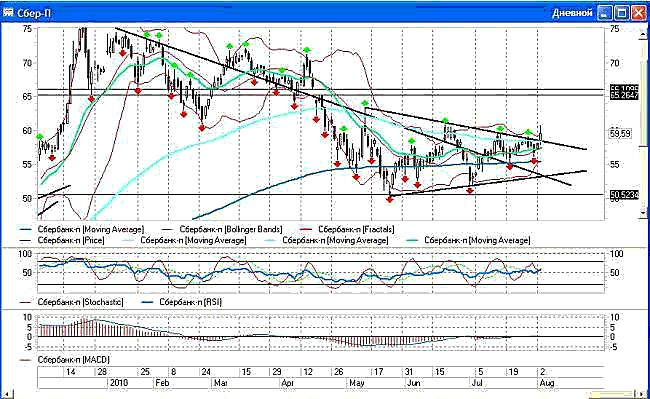The width and height of the screenshot is (650, 399).
Task: Maximize the Сбер-П chart window
Action: click(x=621, y=13)
